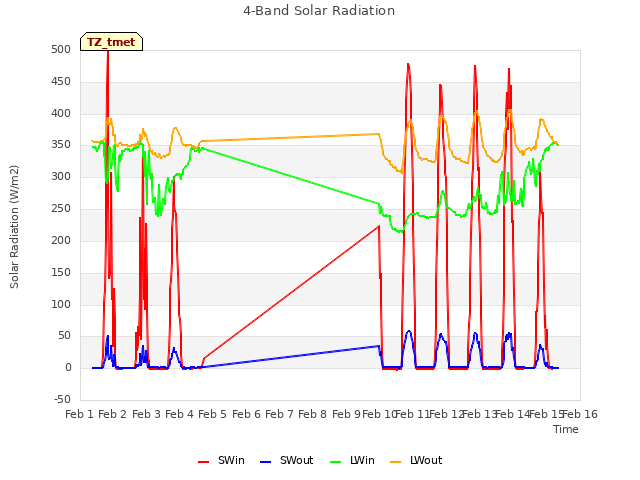
Task: Click the Feb 9 x-axis label
Action: 346,415
